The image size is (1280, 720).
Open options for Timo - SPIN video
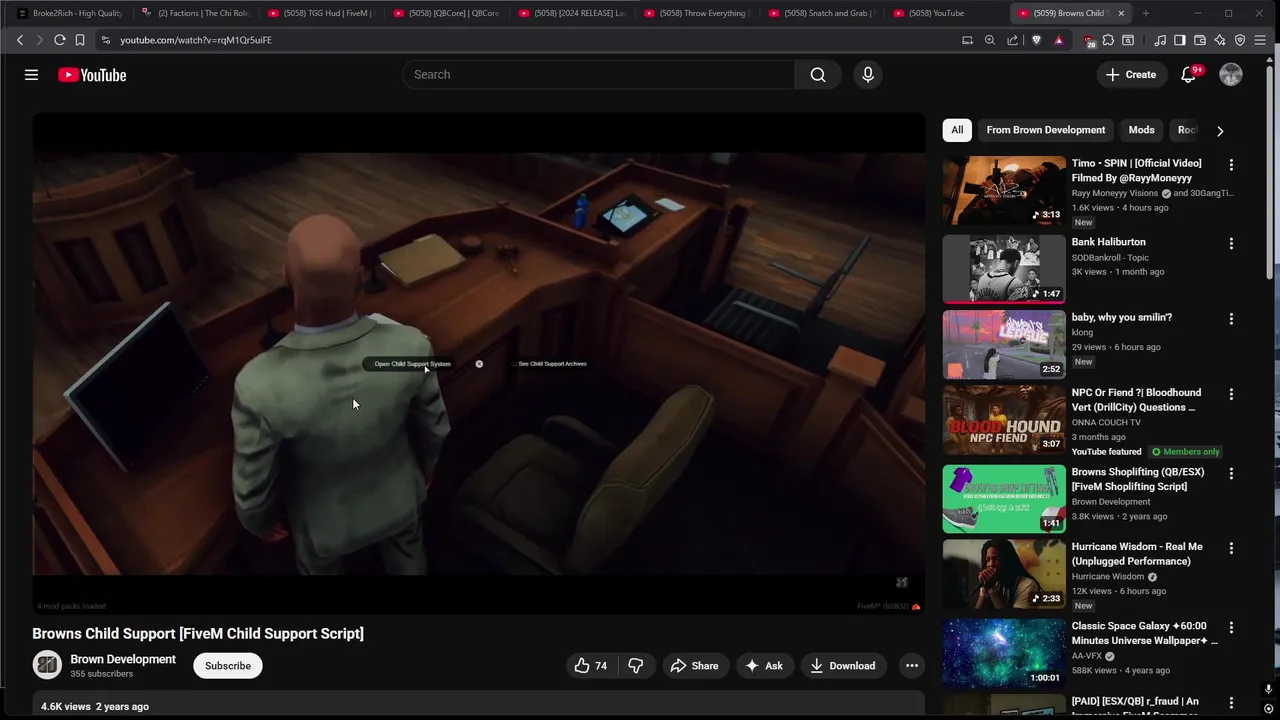(1231, 165)
